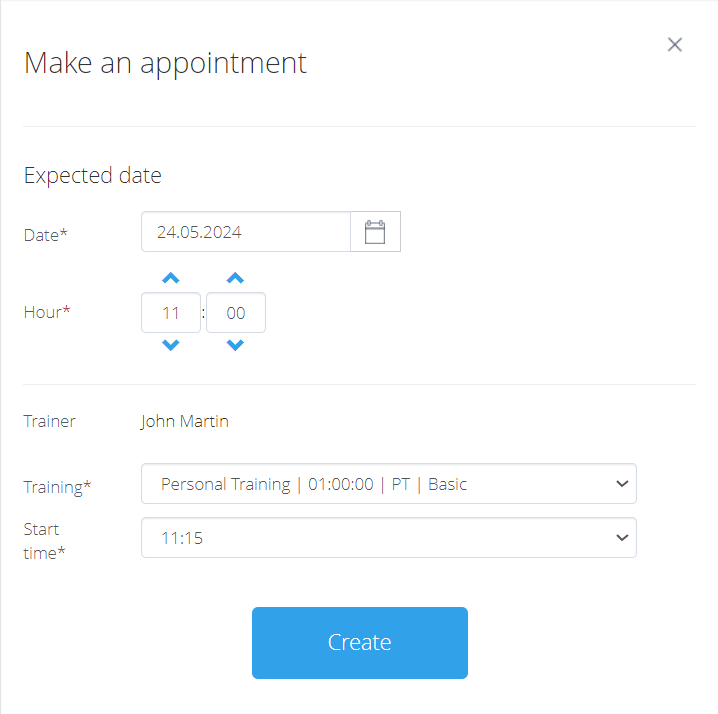Image resolution: width=718 pixels, height=714 pixels.
Task: Decrease the minutes with the down arrow
Action: click(x=235, y=345)
